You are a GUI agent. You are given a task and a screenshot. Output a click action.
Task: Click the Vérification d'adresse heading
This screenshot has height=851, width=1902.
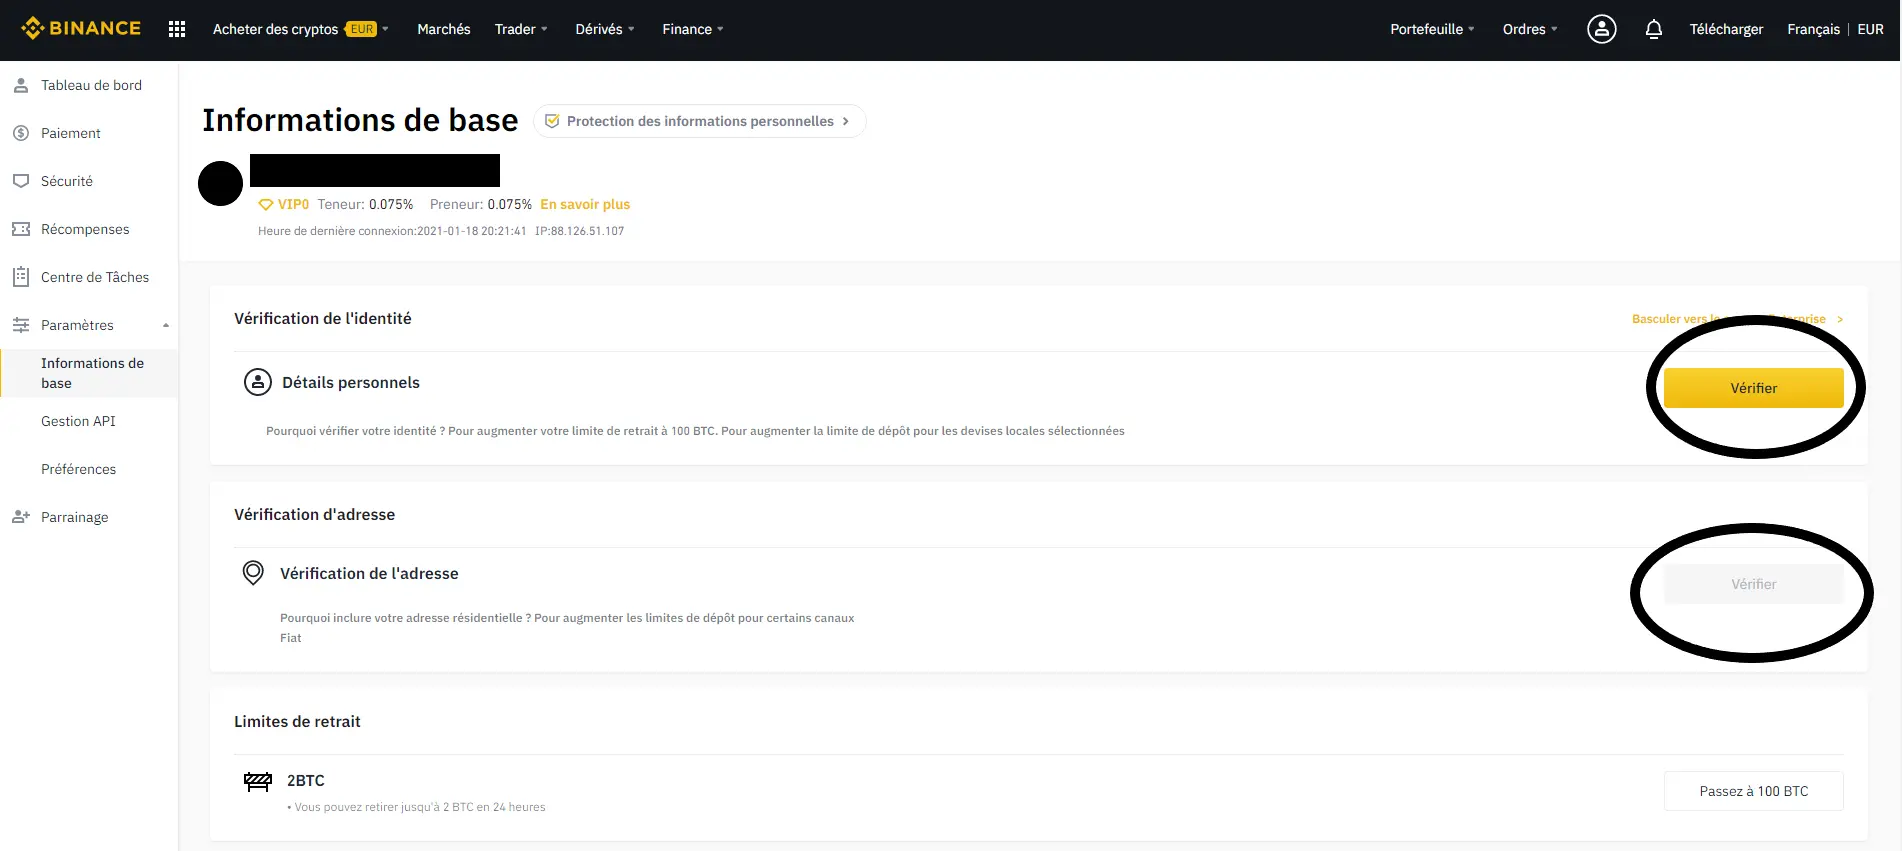pos(314,514)
